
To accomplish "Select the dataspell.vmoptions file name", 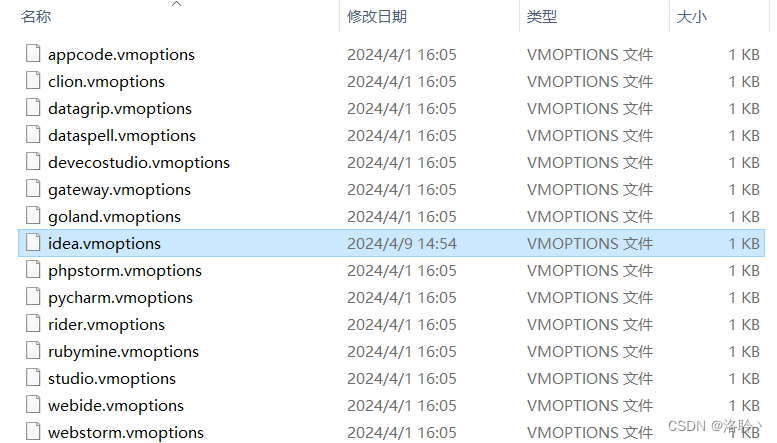I will point(122,135).
